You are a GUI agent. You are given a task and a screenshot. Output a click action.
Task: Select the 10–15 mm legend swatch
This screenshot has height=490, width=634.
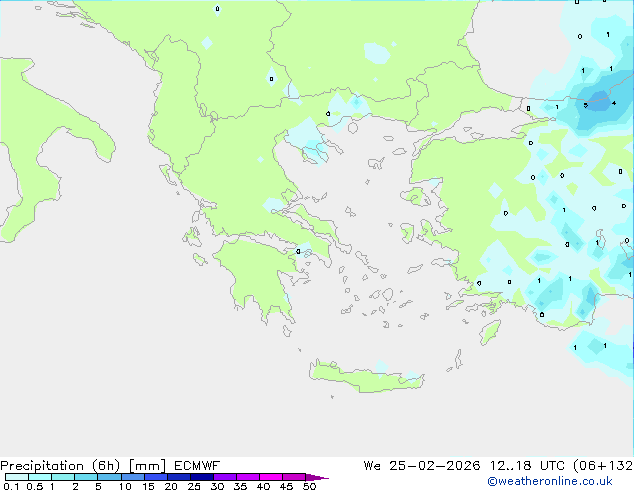[132, 477]
